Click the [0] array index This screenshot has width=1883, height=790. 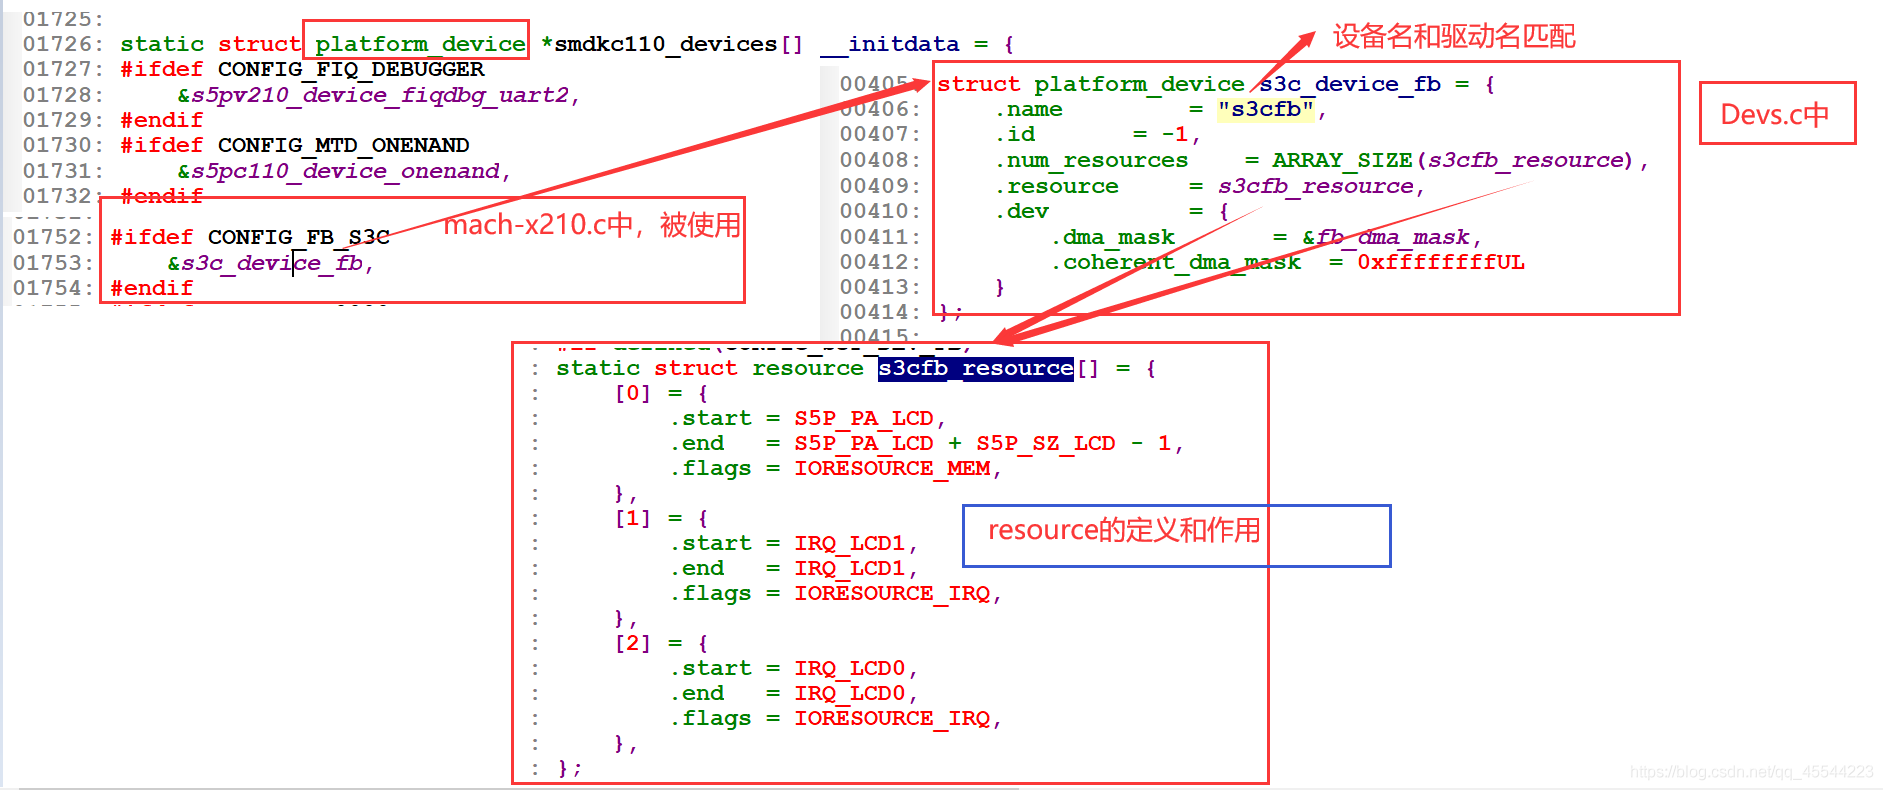tap(632, 393)
